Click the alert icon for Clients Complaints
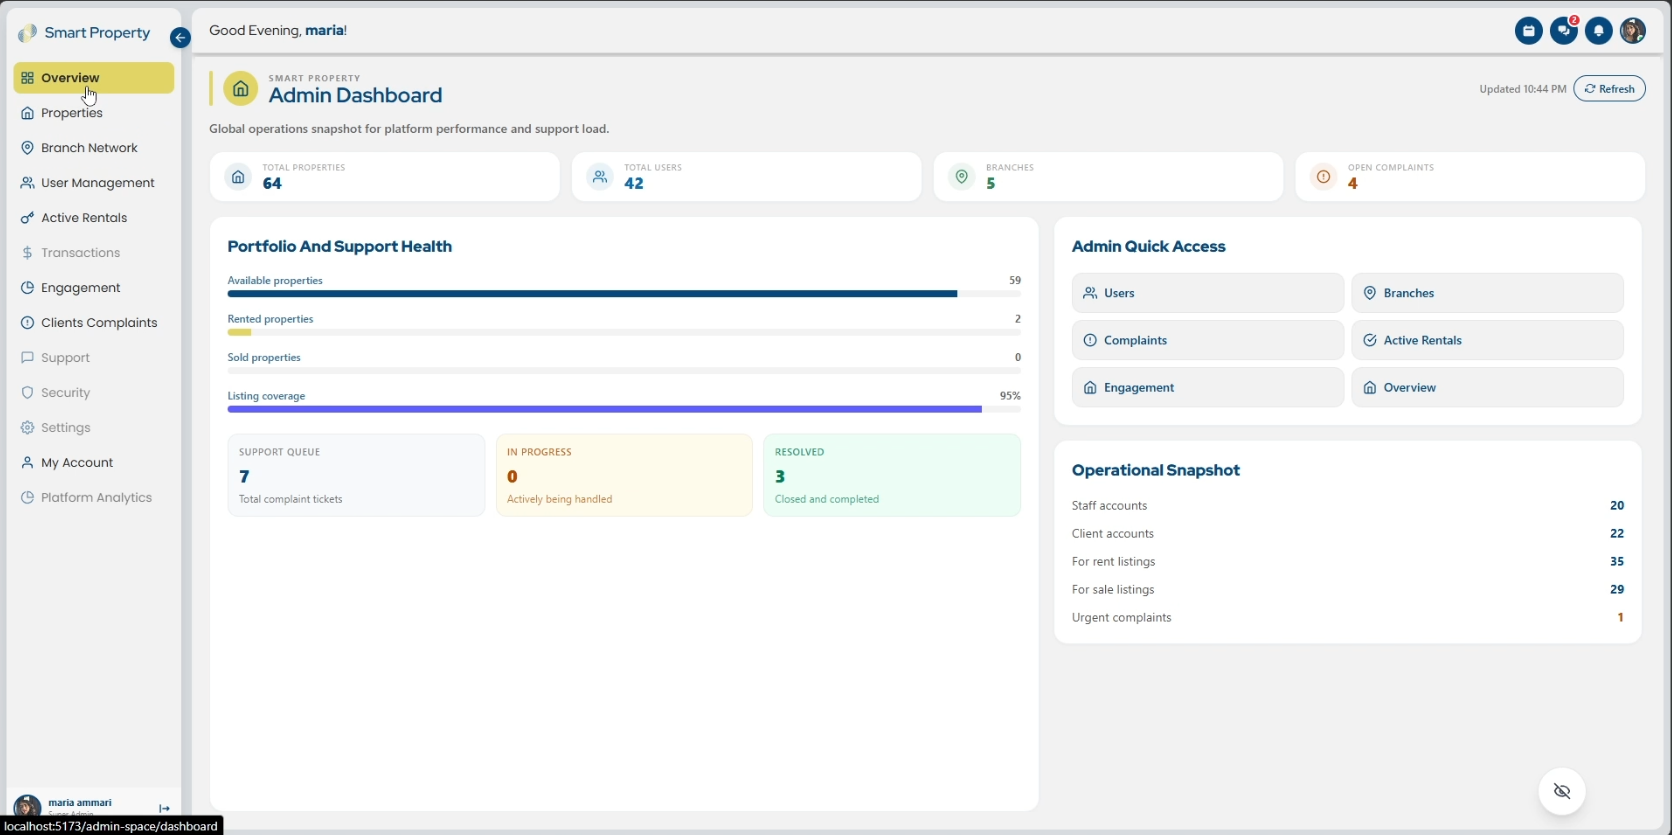The height and width of the screenshot is (835, 1672). [x=27, y=323]
